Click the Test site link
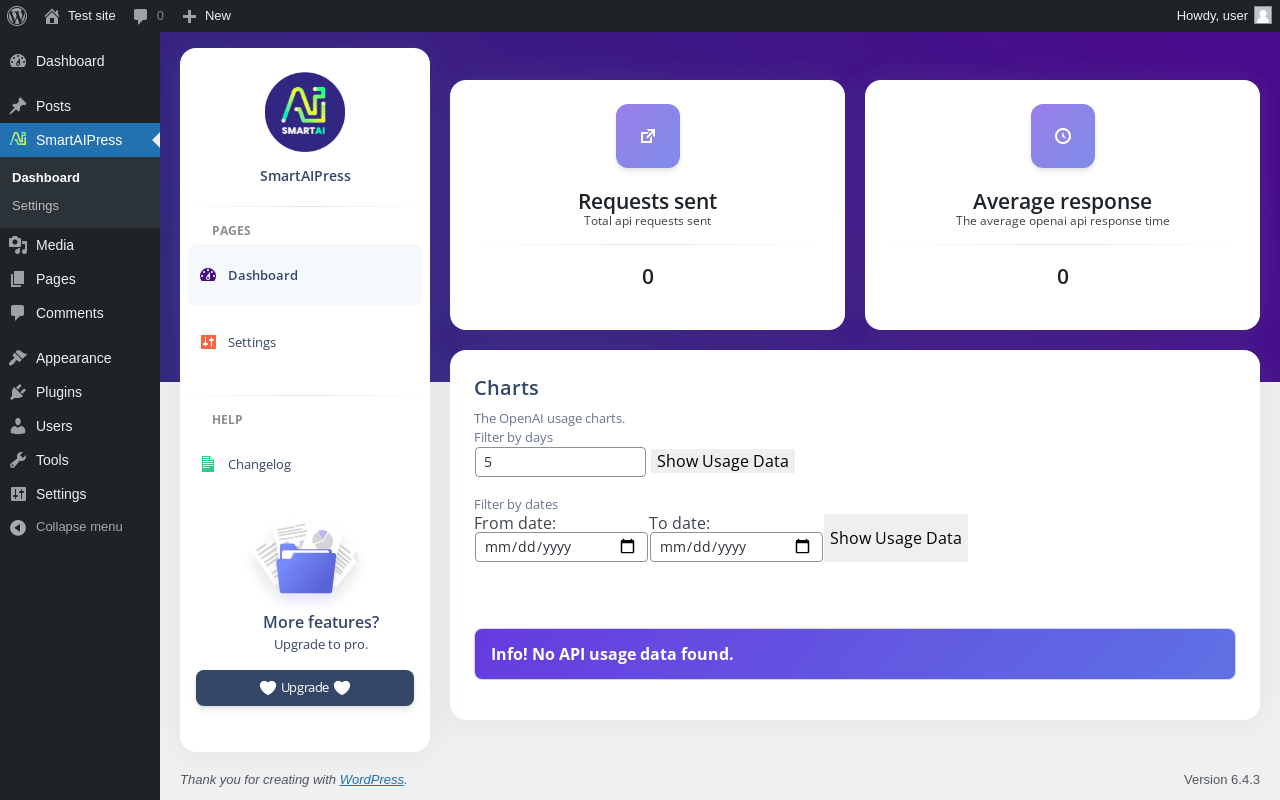This screenshot has width=1280, height=800. (x=80, y=16)
